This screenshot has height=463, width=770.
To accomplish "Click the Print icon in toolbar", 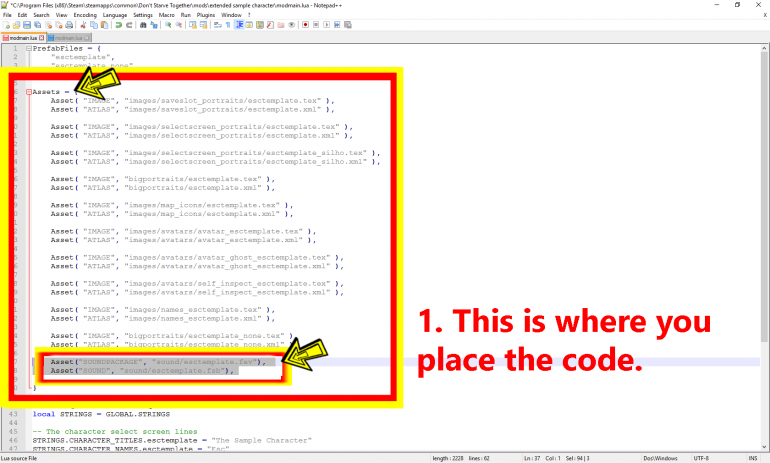I will point(69,25).
